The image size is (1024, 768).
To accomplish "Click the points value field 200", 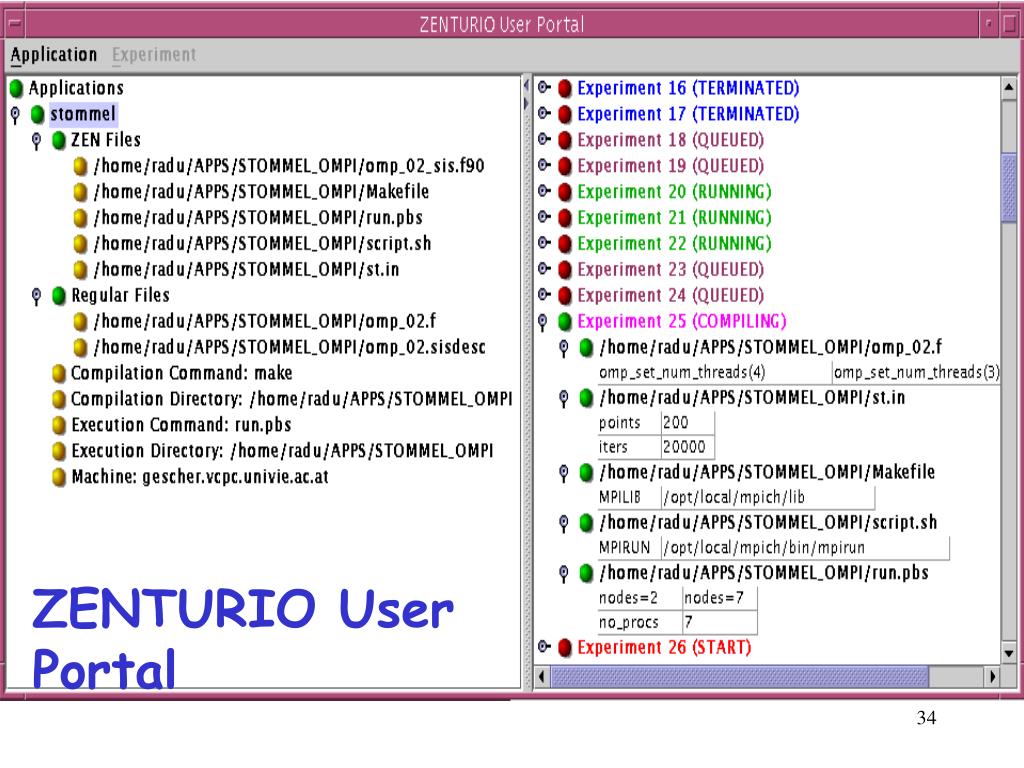I will (687, 423).
